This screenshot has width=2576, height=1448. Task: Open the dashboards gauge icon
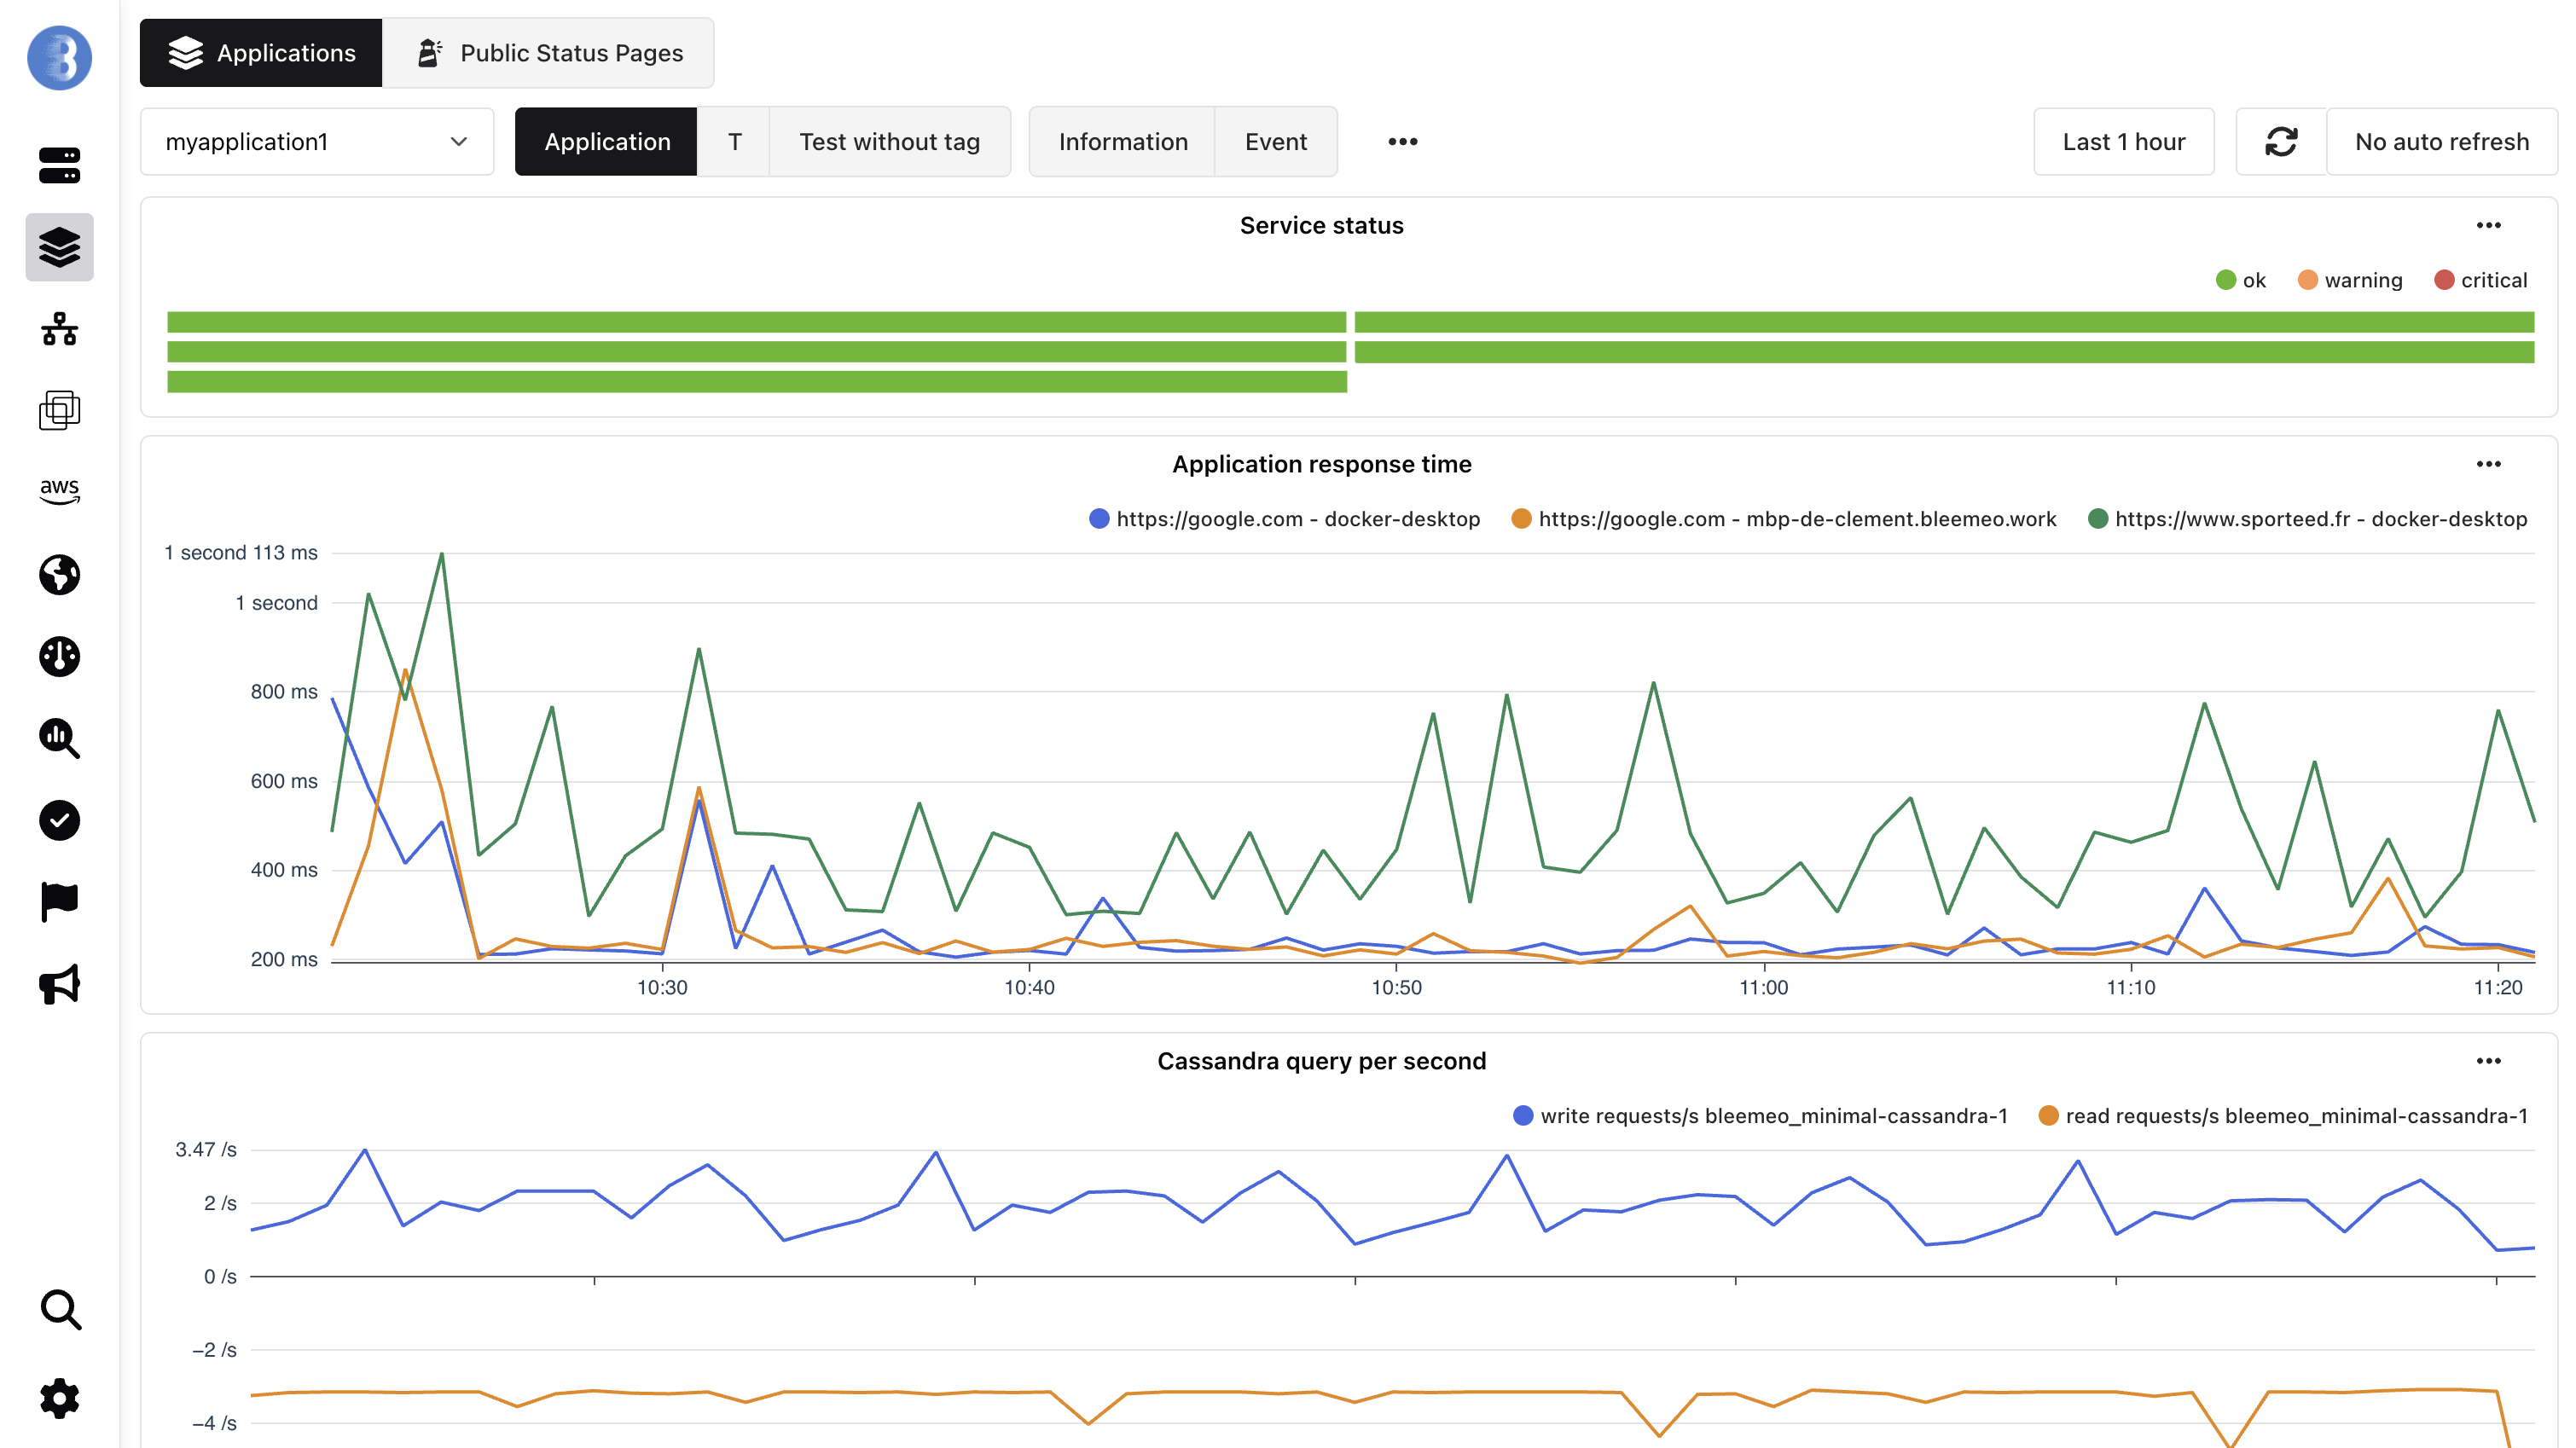click(x=59, y=656)
